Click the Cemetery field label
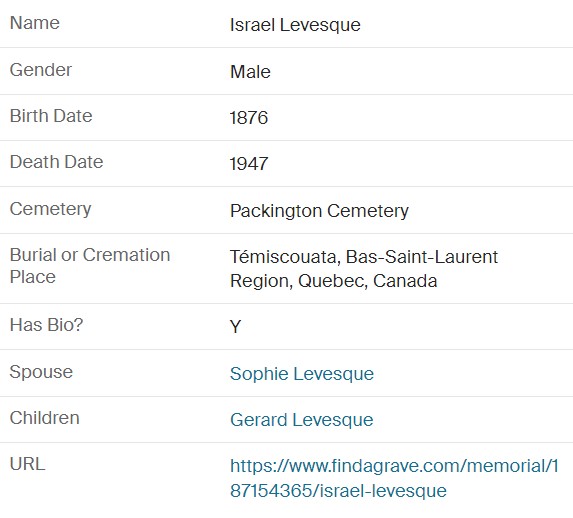This screenshot has width=573, height=518. point(51,209)
